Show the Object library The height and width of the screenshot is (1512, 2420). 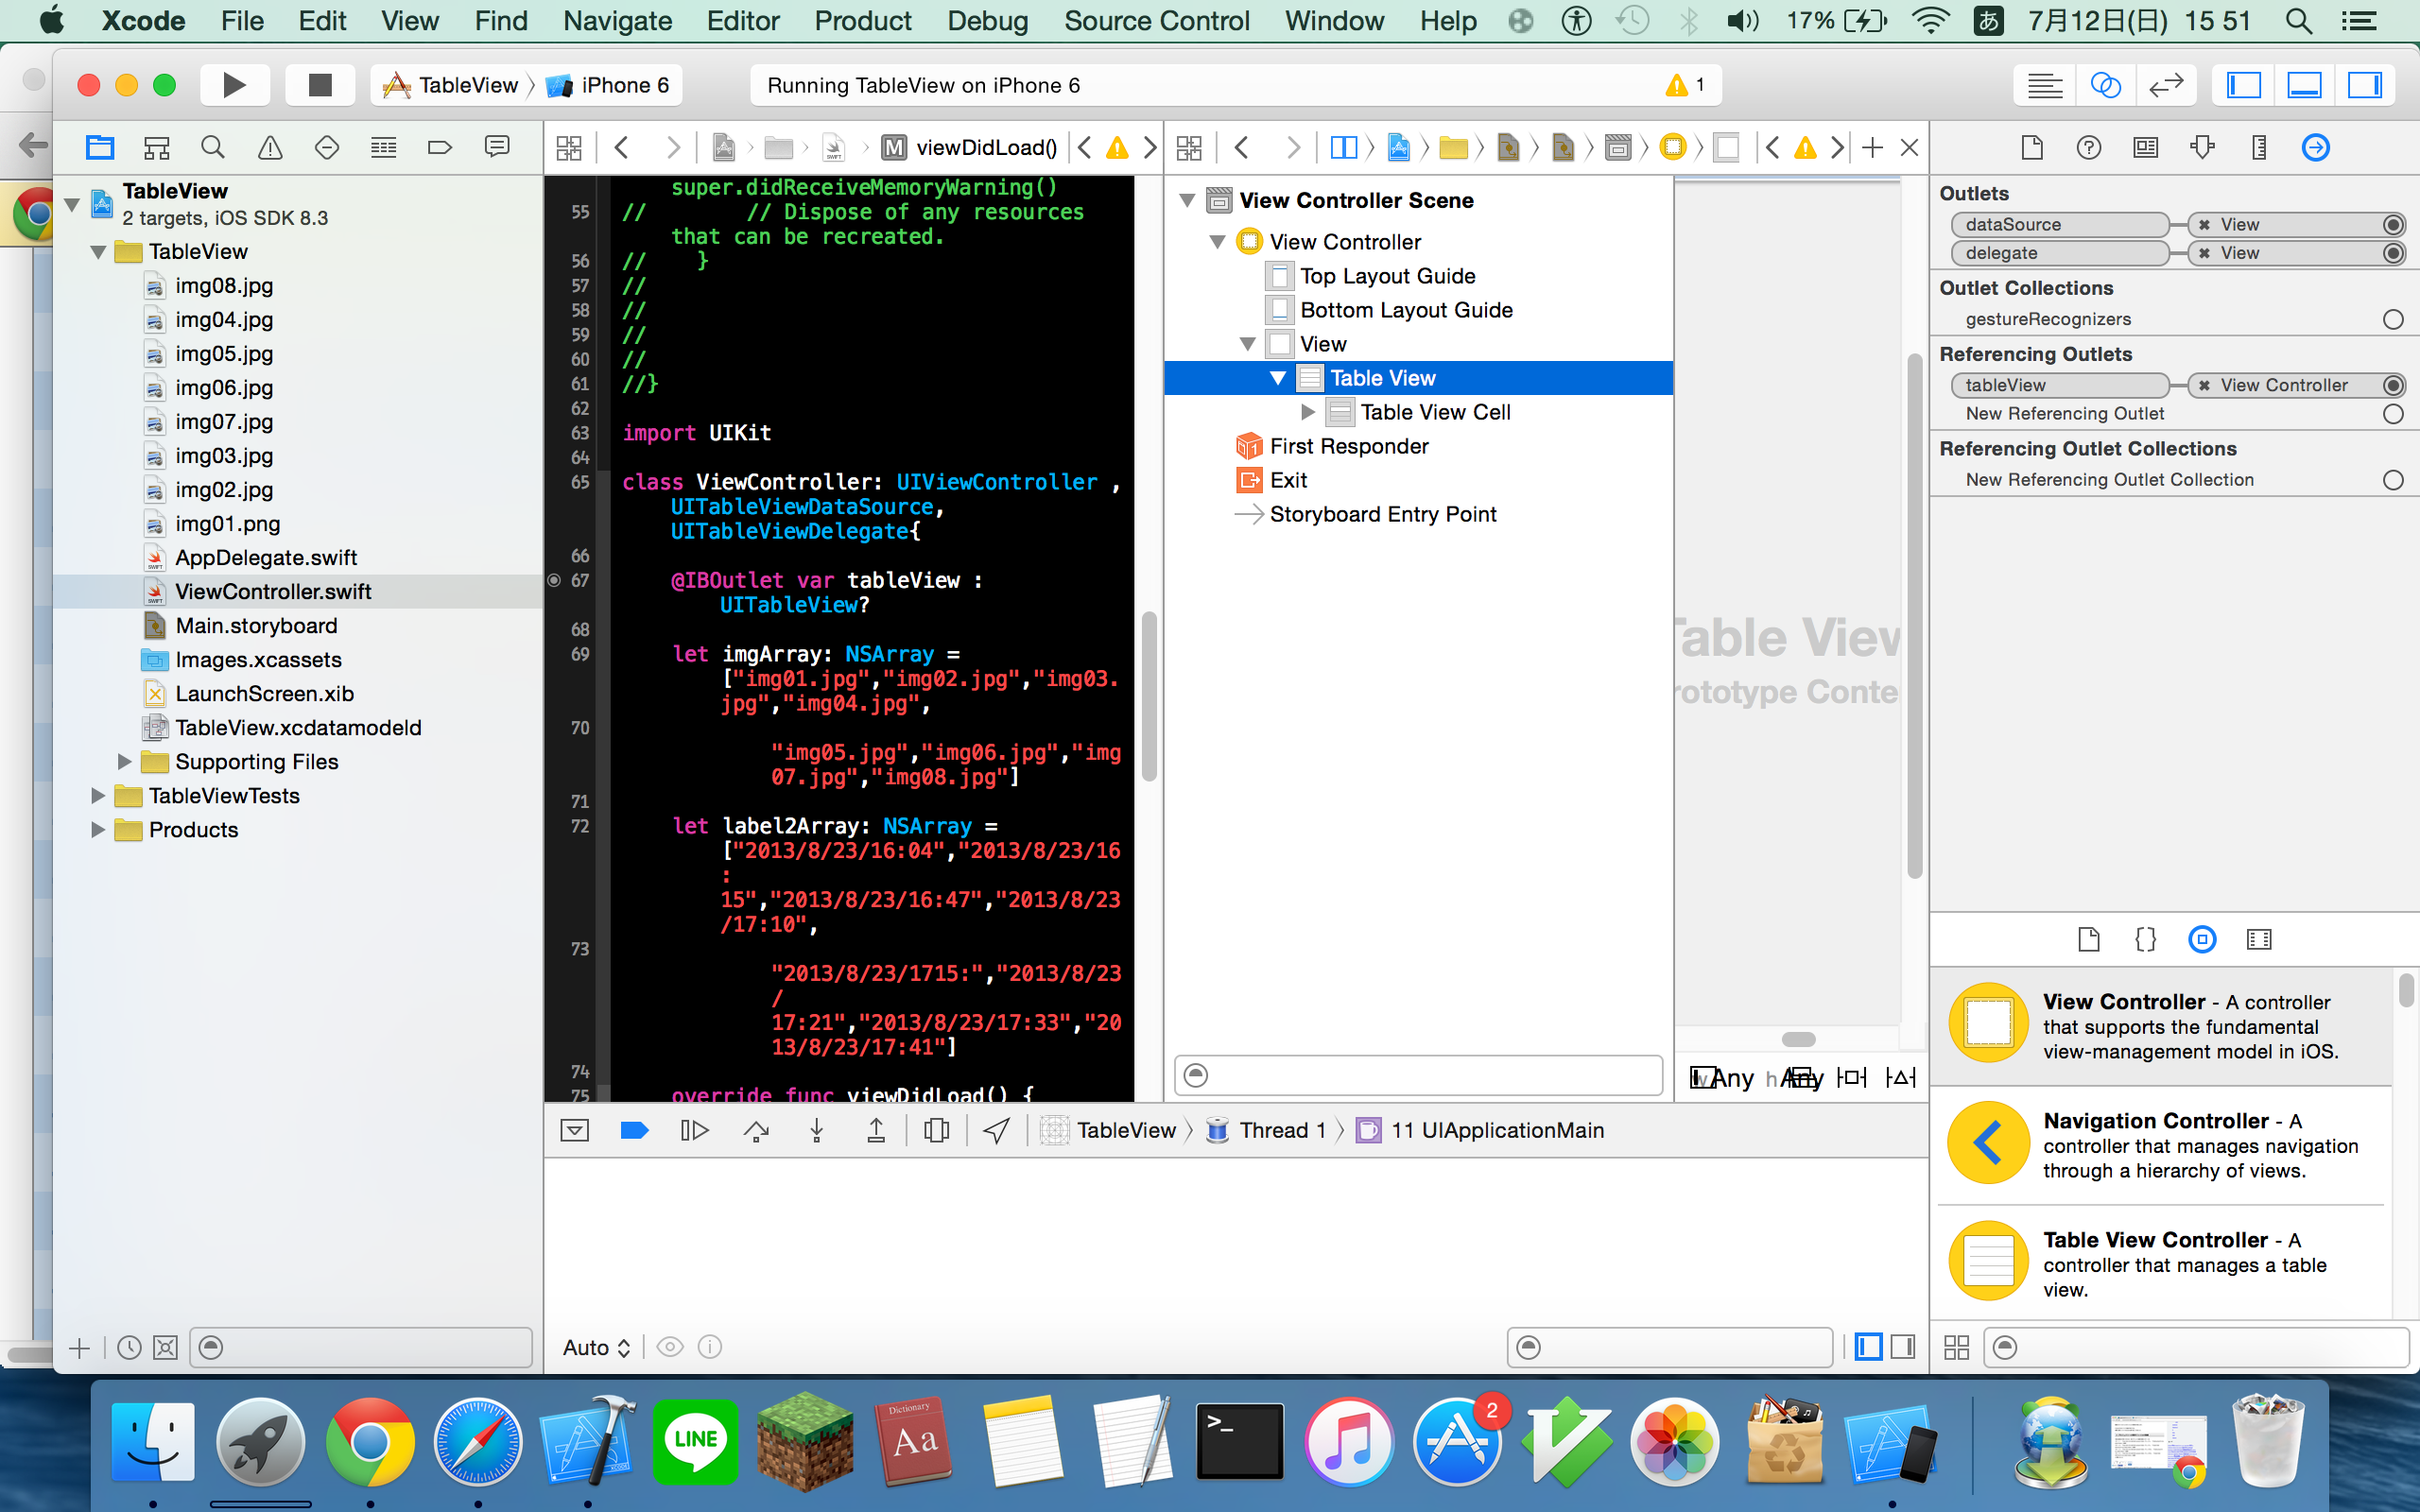pyautogui.click(x=2202, y=939)
